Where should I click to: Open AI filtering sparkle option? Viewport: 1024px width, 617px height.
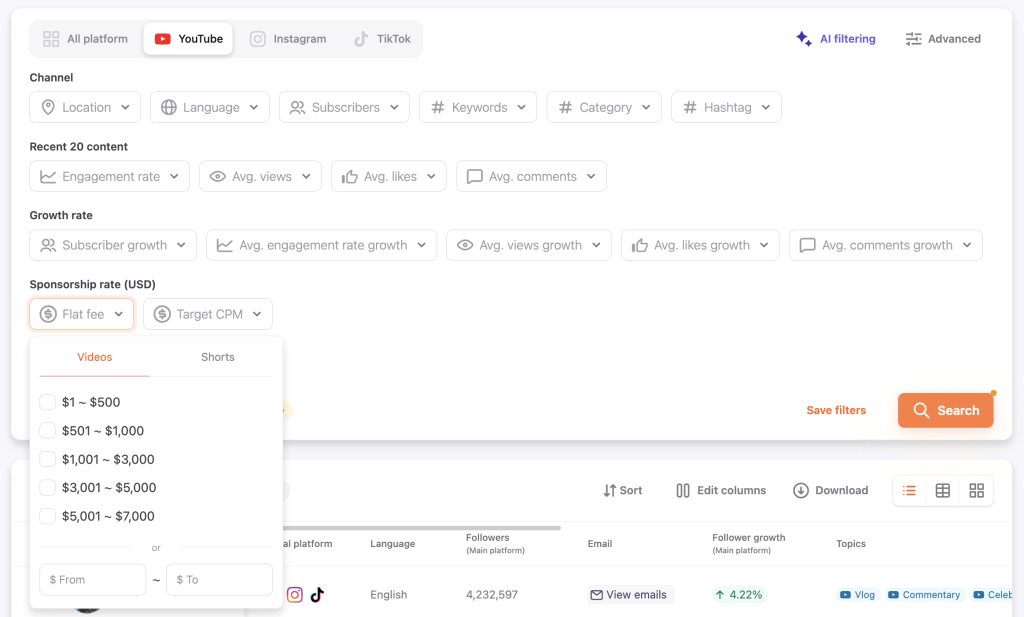(835, 39)
